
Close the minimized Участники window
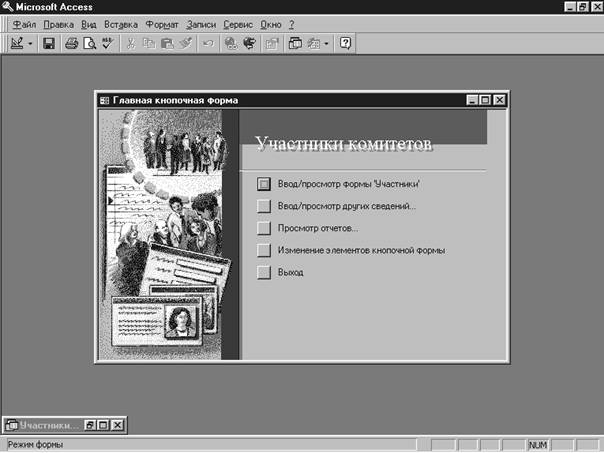click(117, 425)
